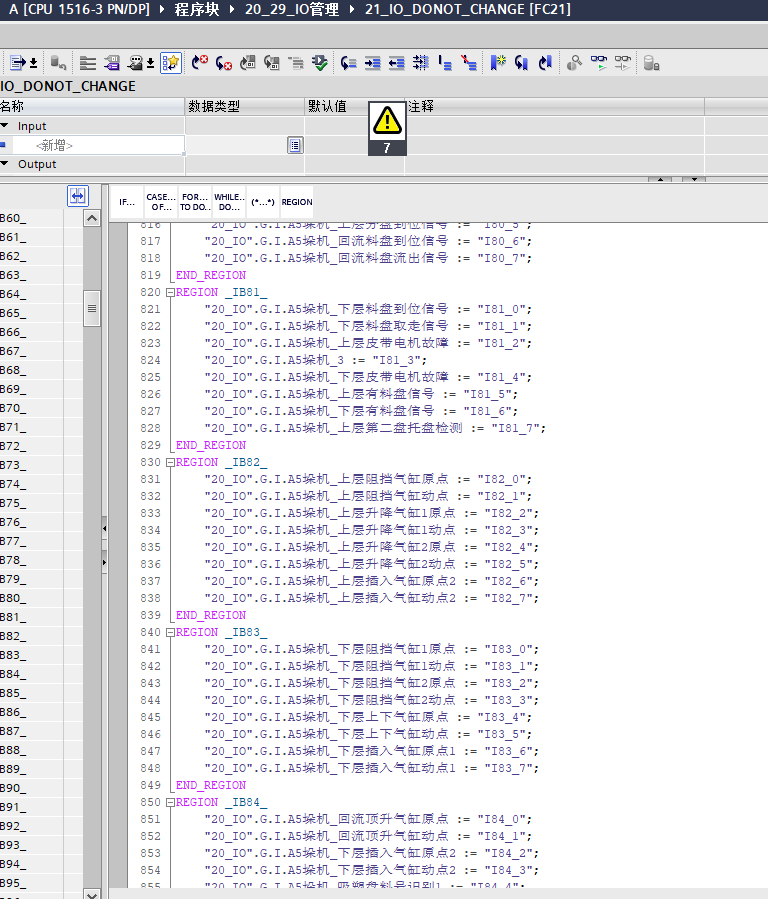
Task: Click the 名称 column header
Action: click(92, 106)
